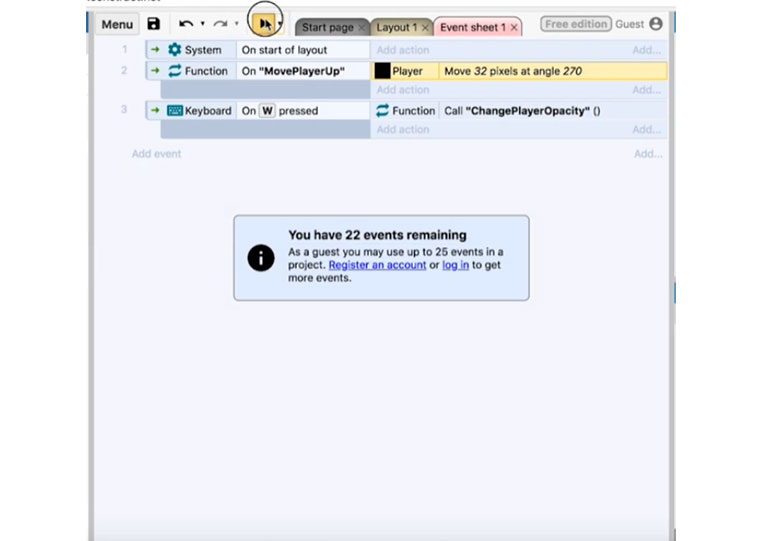Switch to the Layout 1 tab
This screenshot has width=763, height=541.
tap(397, 27)
